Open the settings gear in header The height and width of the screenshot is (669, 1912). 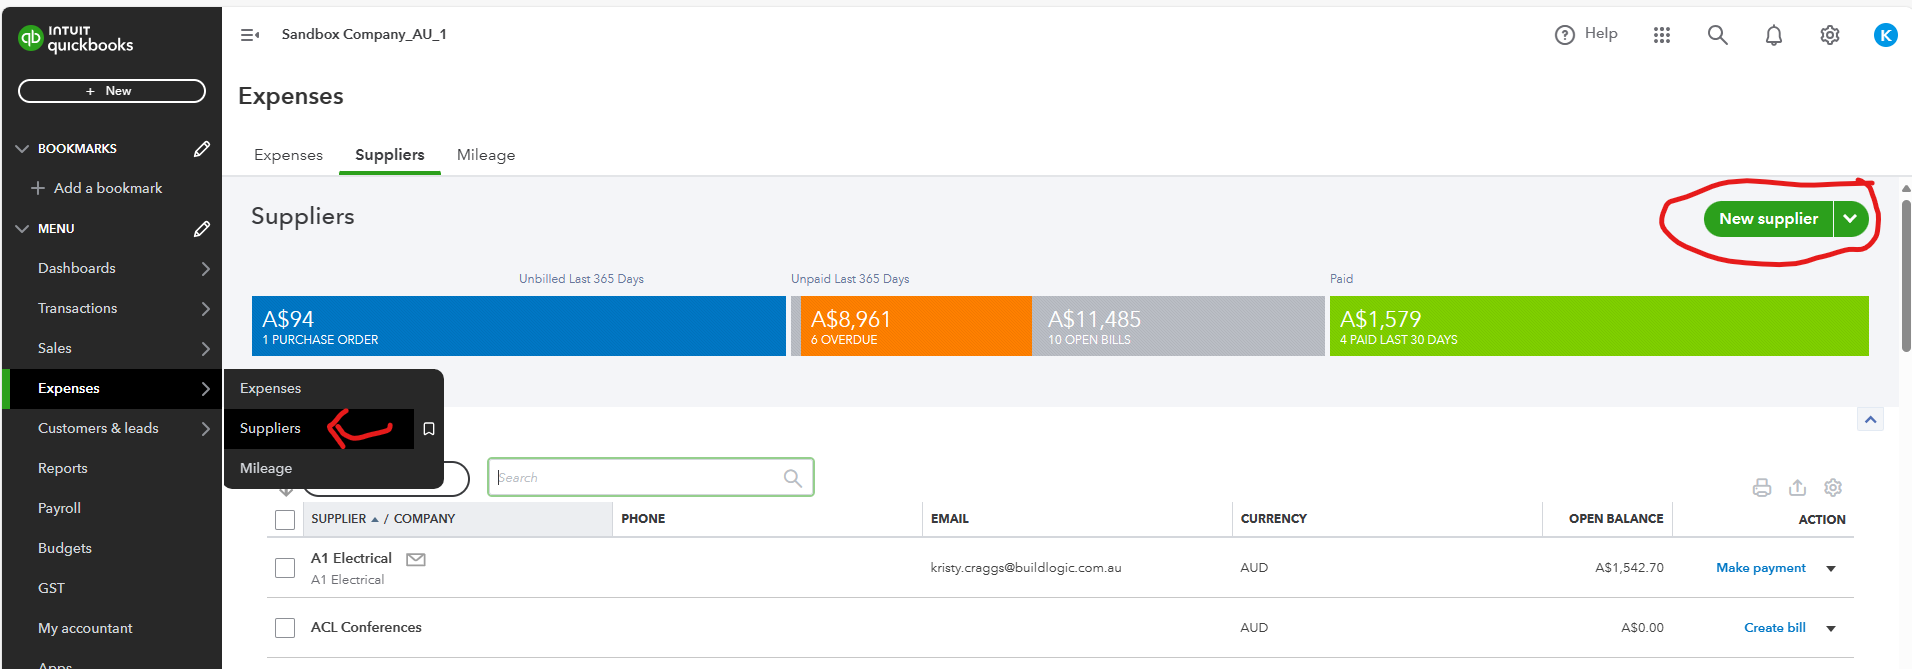click(x=1830, y=35)
